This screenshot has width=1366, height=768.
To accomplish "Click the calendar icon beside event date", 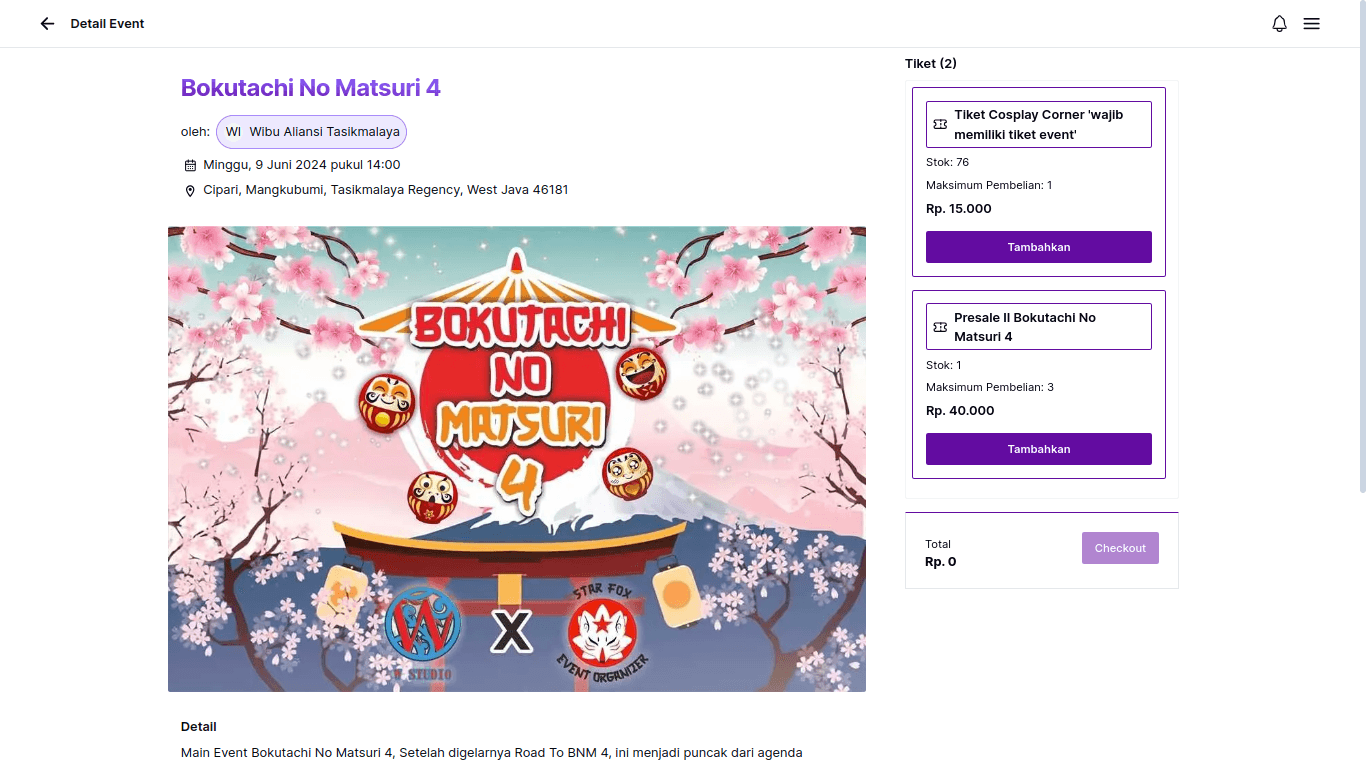I will 190,166.
